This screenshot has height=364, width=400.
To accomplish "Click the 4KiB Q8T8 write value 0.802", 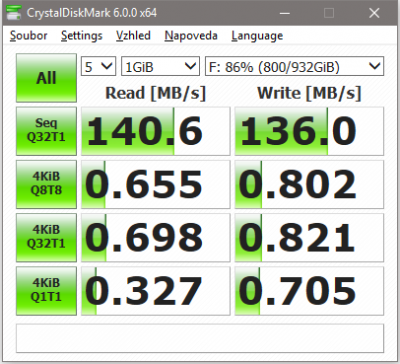I will tap(309, 184).
